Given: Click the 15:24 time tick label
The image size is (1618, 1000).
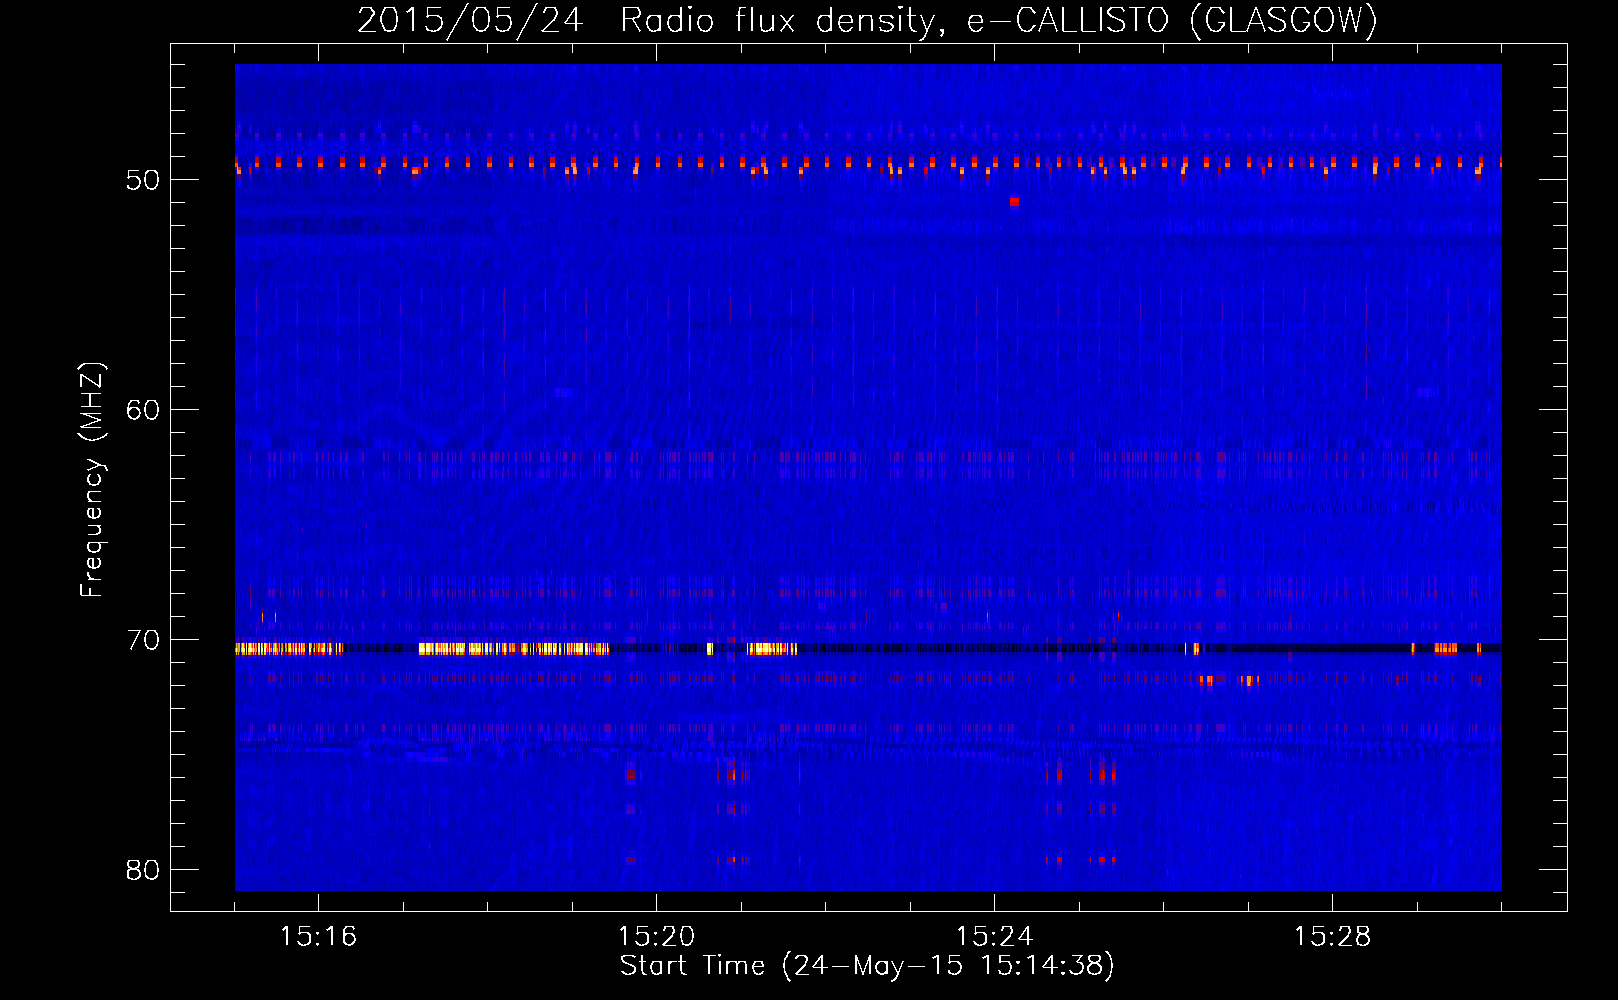Looking at the screenshot, I should pos(994,936).
